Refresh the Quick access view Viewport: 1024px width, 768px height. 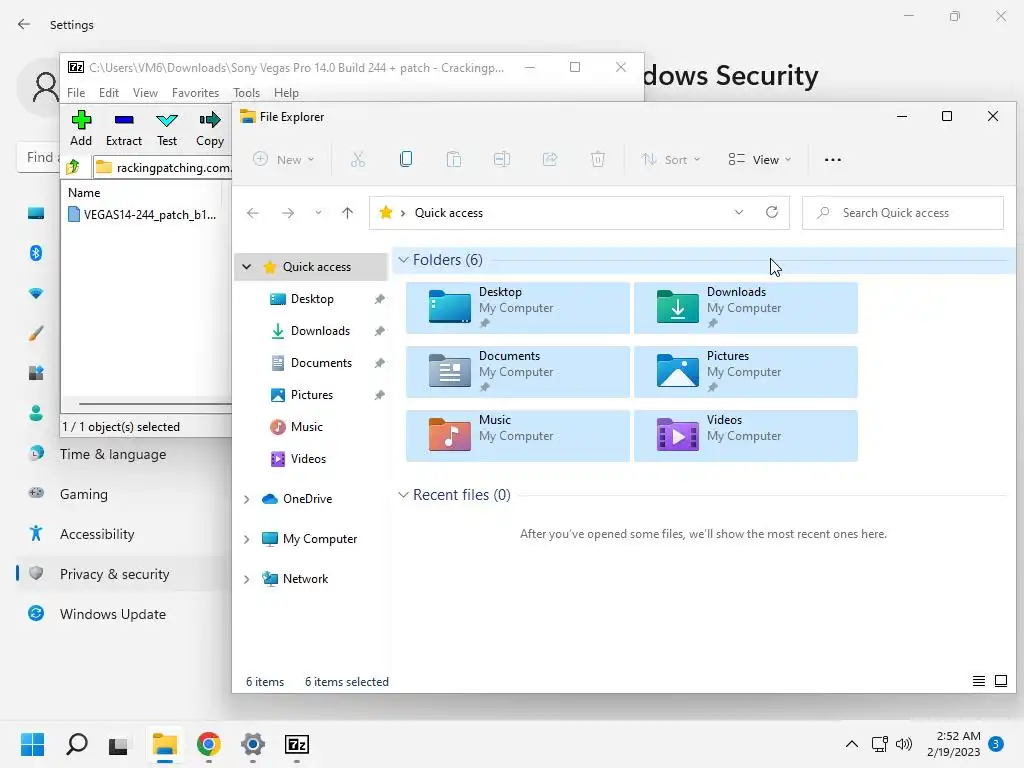tap(772, 212)
